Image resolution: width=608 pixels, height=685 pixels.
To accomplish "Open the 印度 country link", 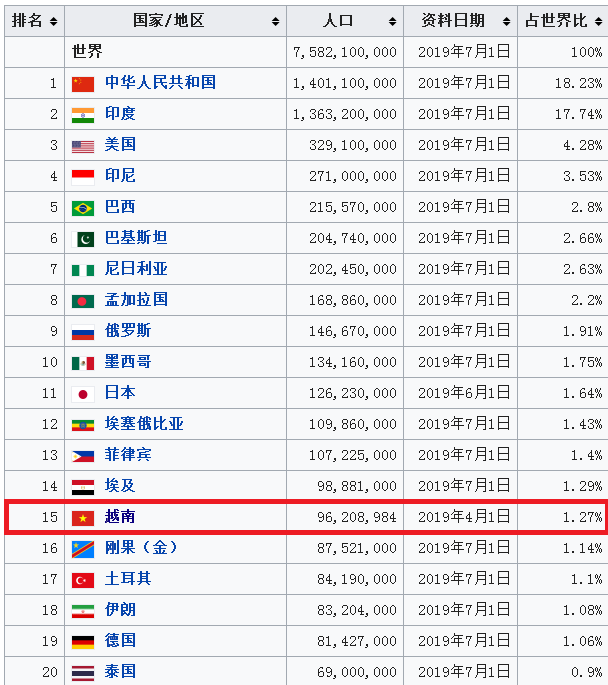I will coord(120,113).
